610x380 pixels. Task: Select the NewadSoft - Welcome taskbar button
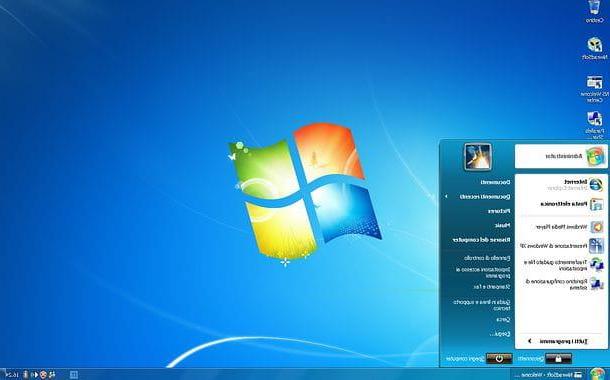pyautogui.click(x=549, y=375)
